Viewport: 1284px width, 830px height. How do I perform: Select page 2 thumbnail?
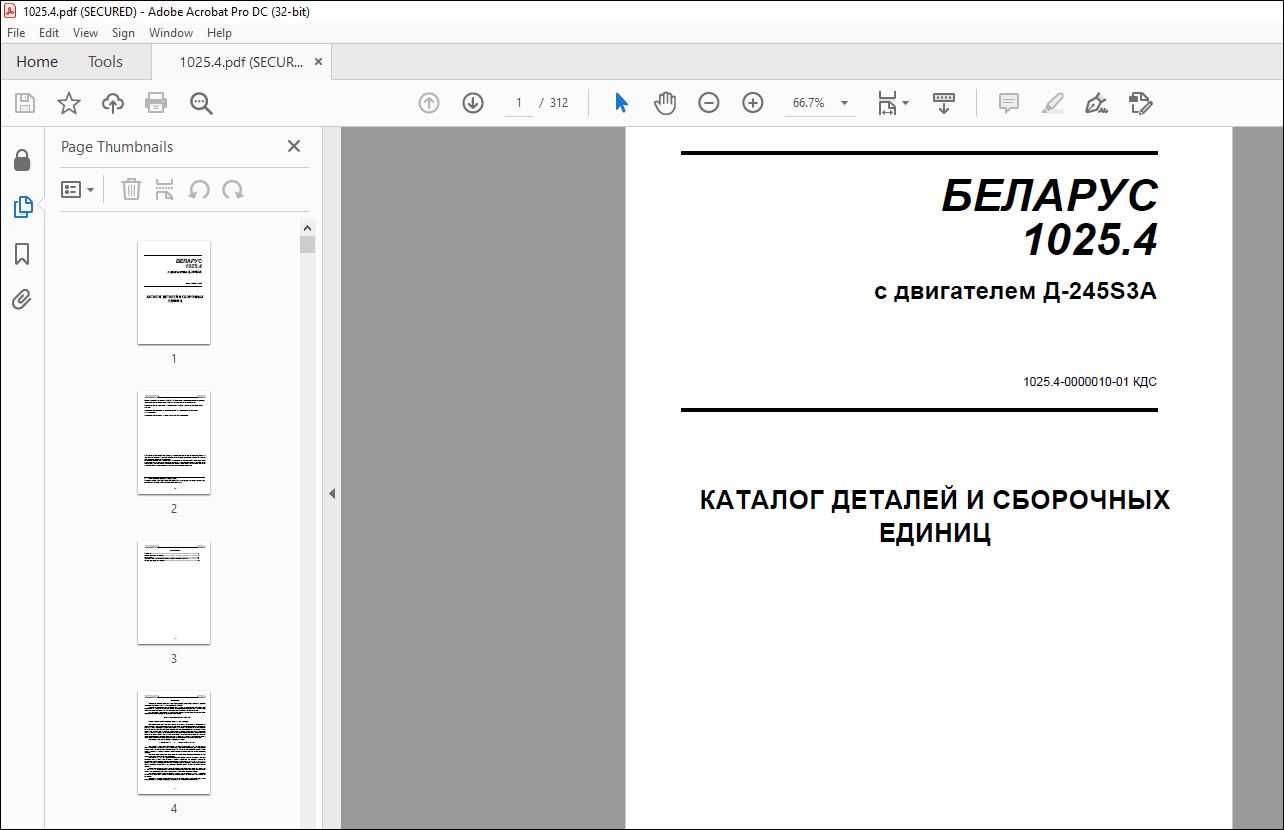tap(174, 442)
